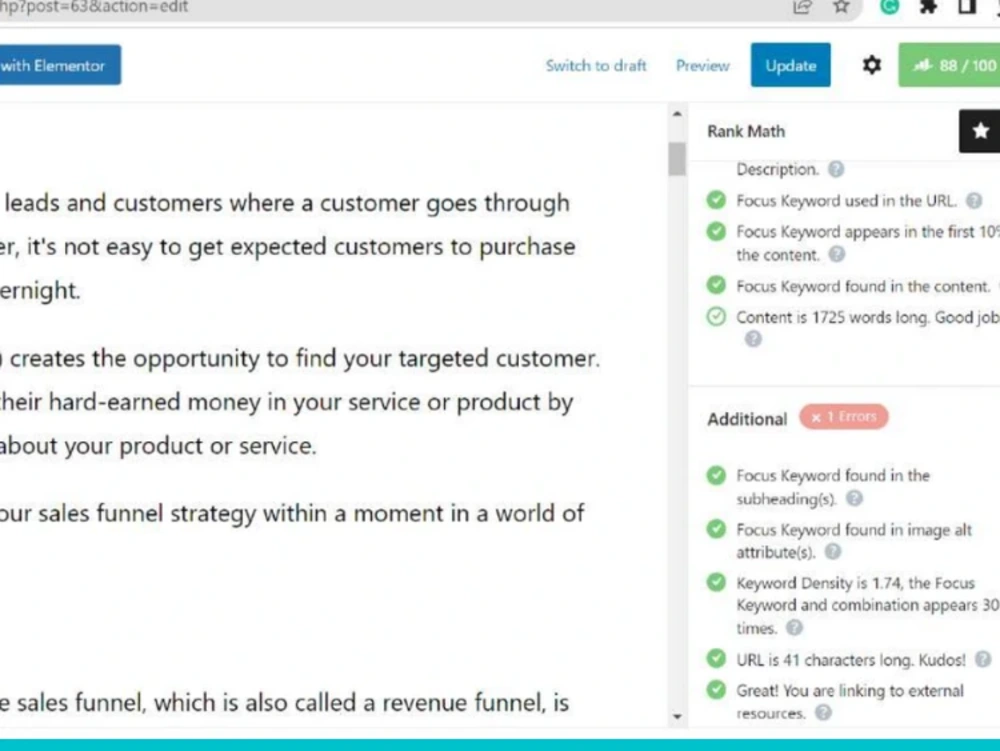
Task: Click help icon under Content is 1725 words
Action: click(x=753, y=339)
